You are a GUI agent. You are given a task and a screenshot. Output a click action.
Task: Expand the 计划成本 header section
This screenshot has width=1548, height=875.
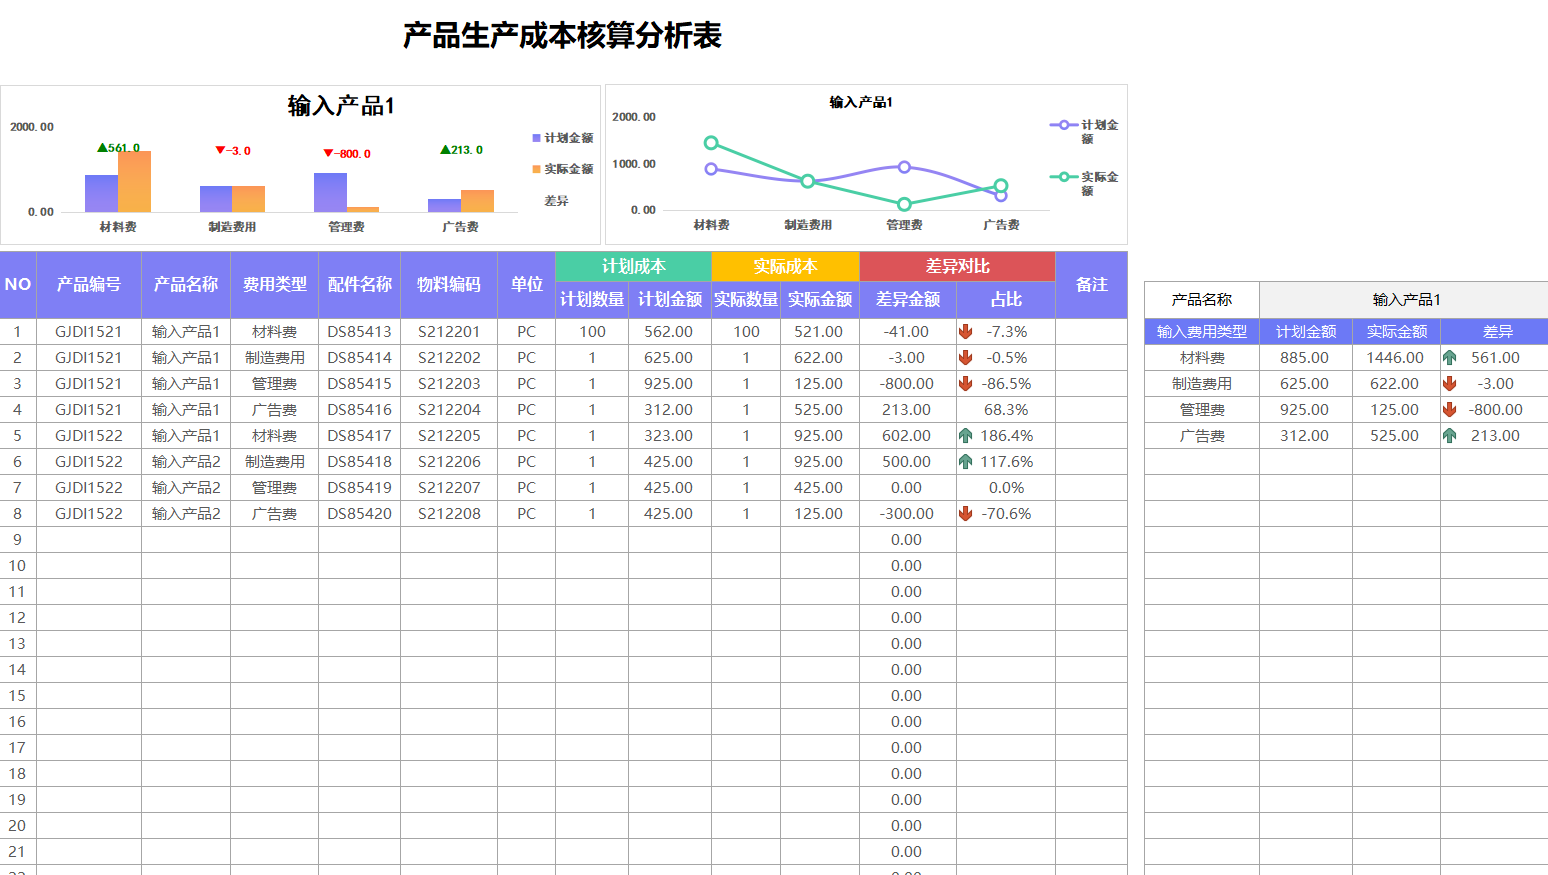[x=634, y=266]
